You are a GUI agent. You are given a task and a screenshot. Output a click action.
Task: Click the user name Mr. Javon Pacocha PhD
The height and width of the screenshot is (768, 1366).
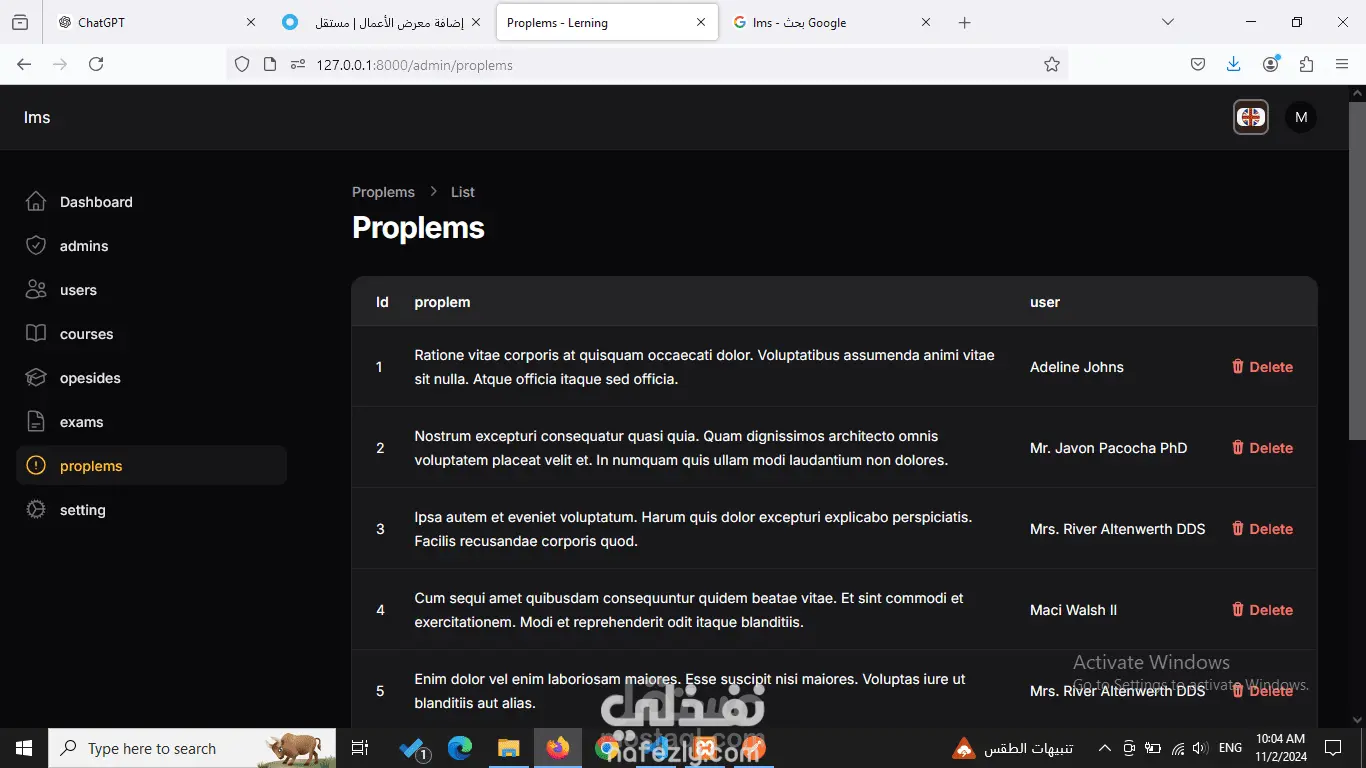(x=1109, y=448)
